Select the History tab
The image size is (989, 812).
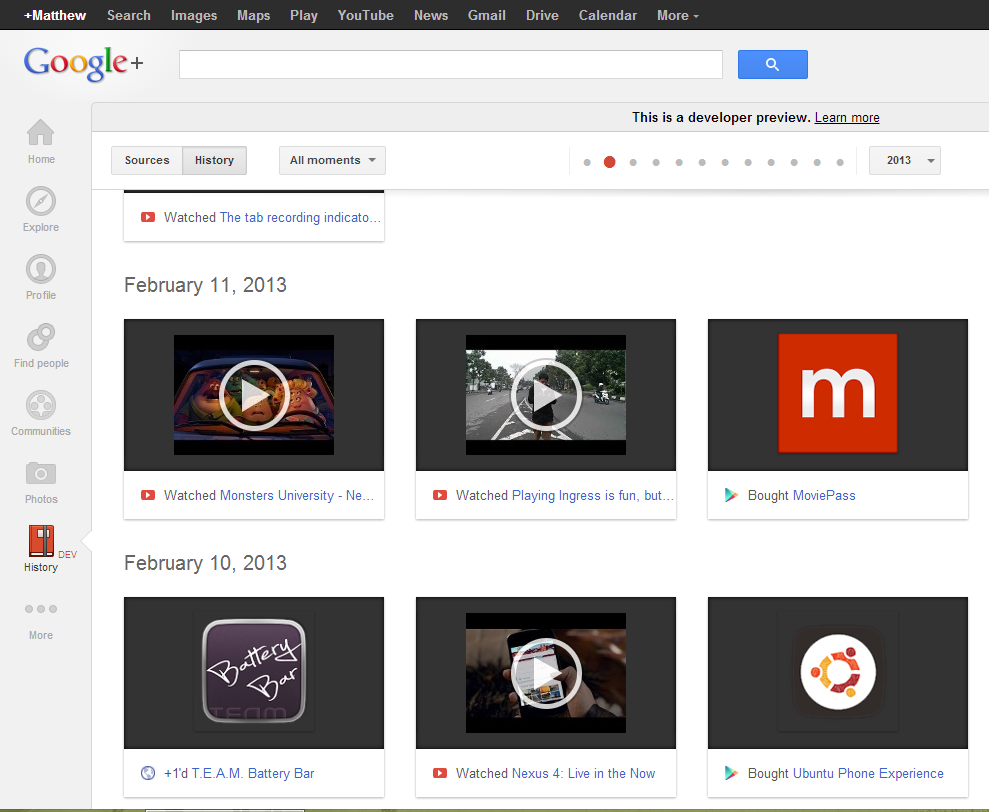(214, 160)
